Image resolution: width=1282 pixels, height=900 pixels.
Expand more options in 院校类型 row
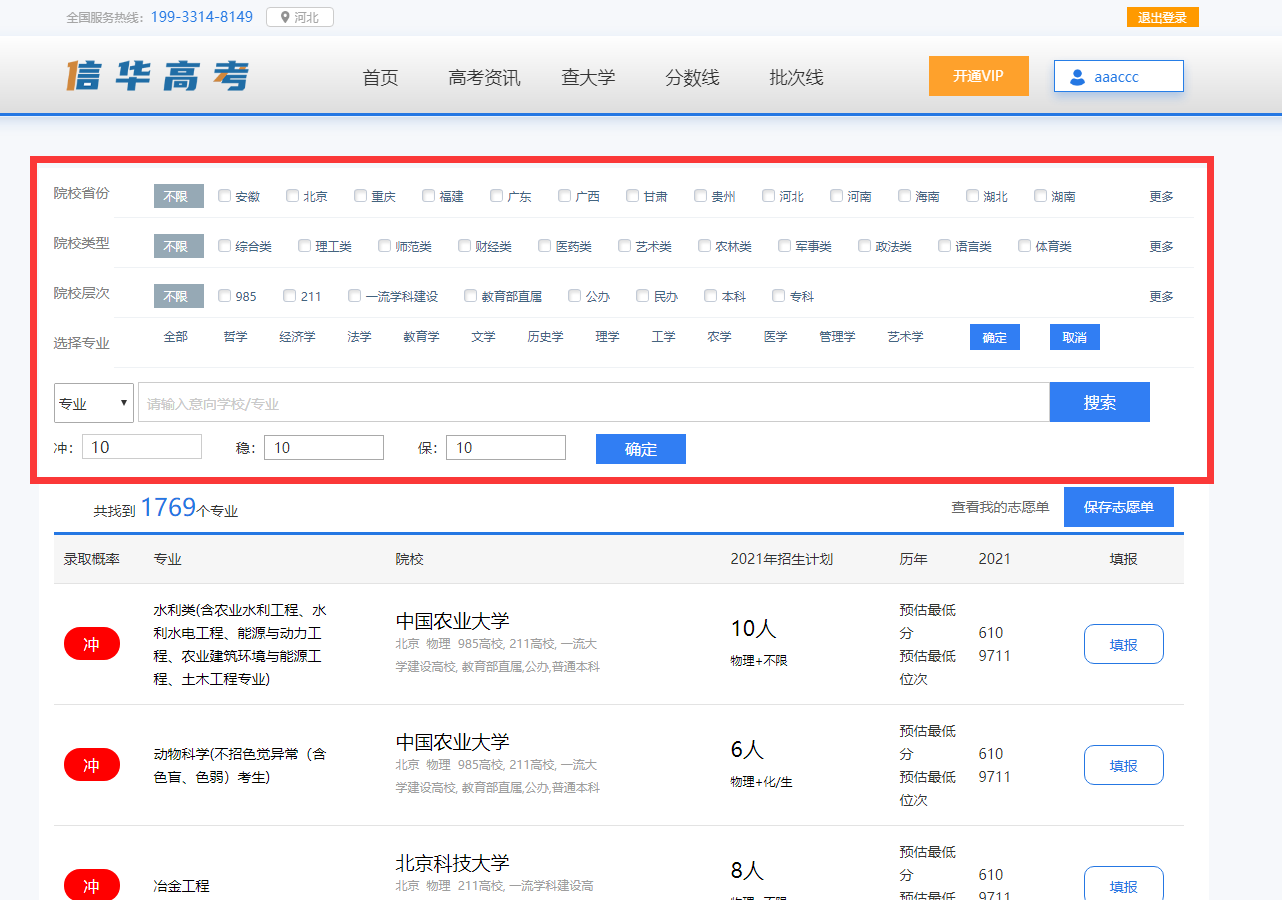pos(1161,247)
